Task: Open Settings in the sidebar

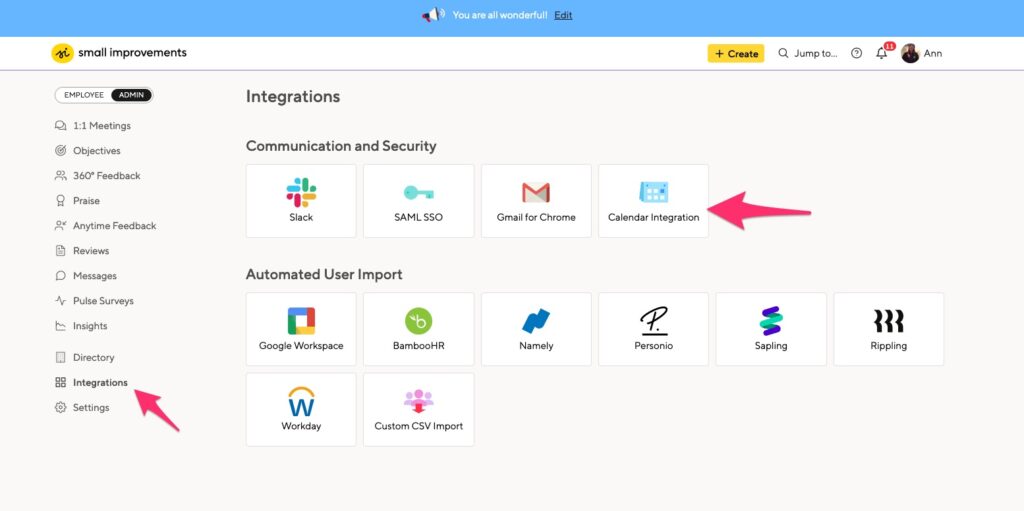Action: (x=91, y=408)
